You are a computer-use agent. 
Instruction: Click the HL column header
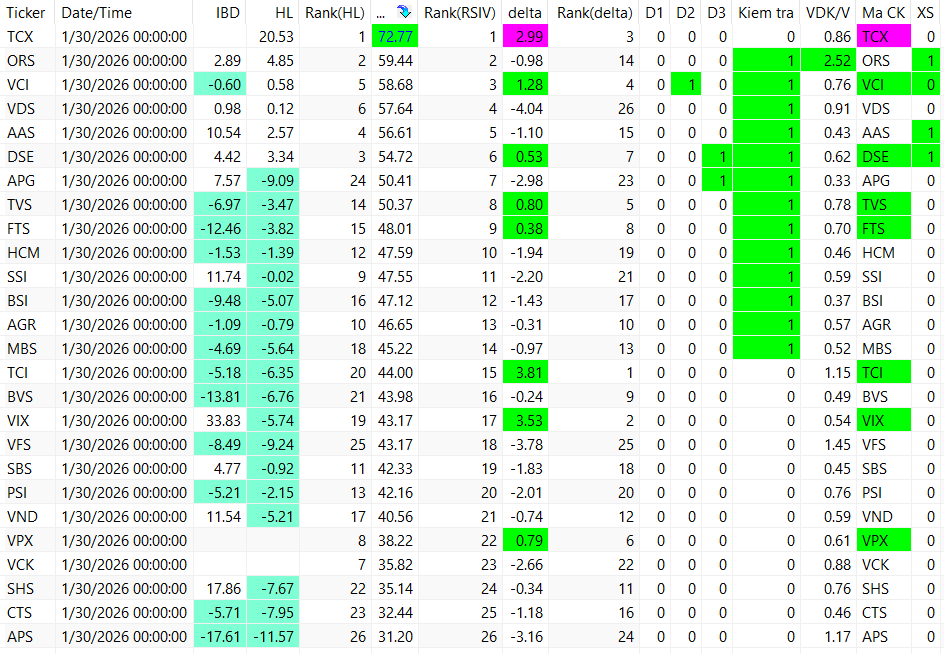pyautogui.click(x=284, y=12)
